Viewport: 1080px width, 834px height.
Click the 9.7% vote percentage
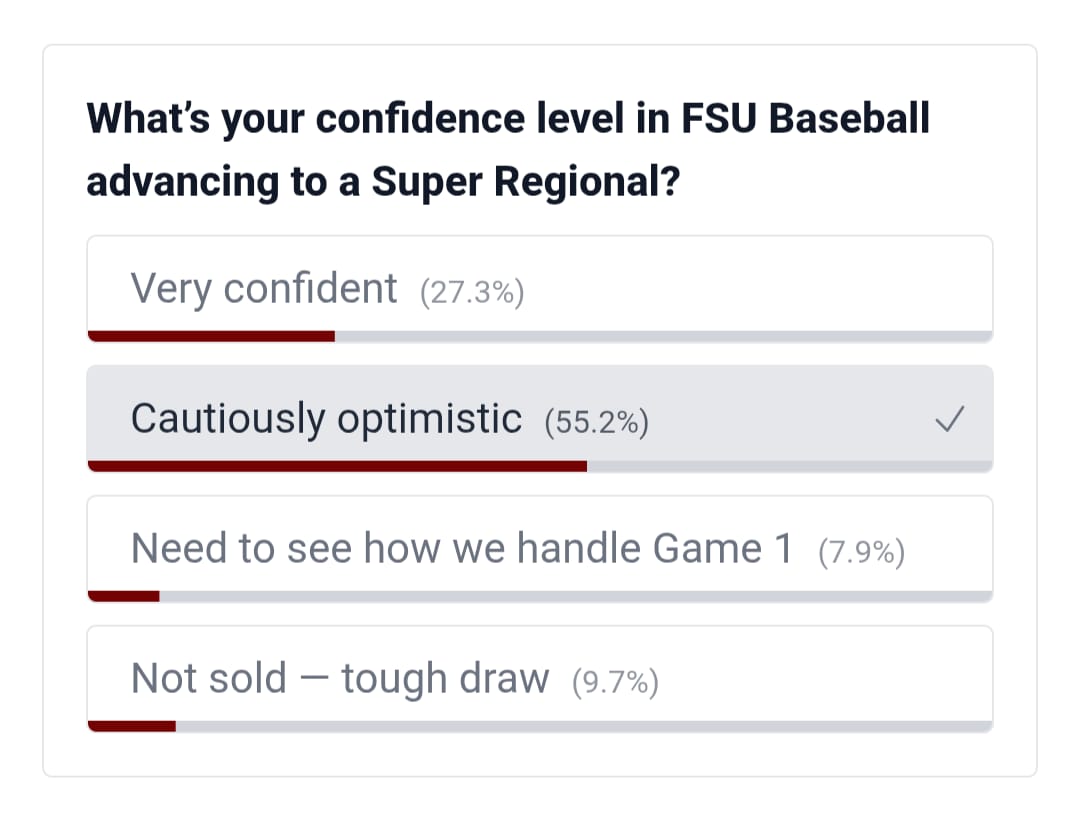click(615, 682)
